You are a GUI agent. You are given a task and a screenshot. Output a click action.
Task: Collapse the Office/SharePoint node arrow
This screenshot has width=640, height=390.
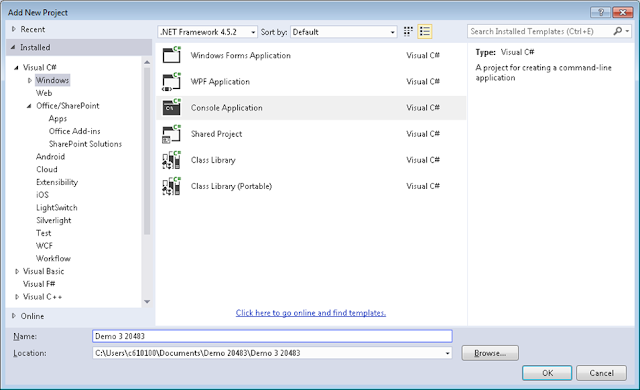coord(29,106)
